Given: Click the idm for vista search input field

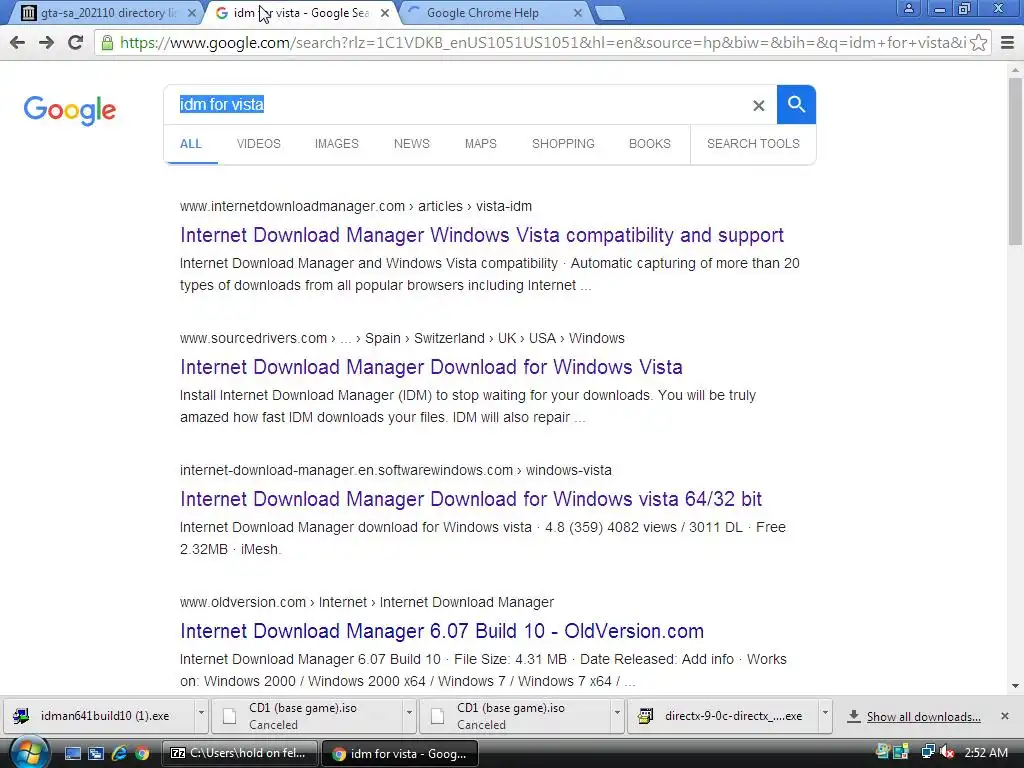Looking at the screenshot, I should (457, 104).
